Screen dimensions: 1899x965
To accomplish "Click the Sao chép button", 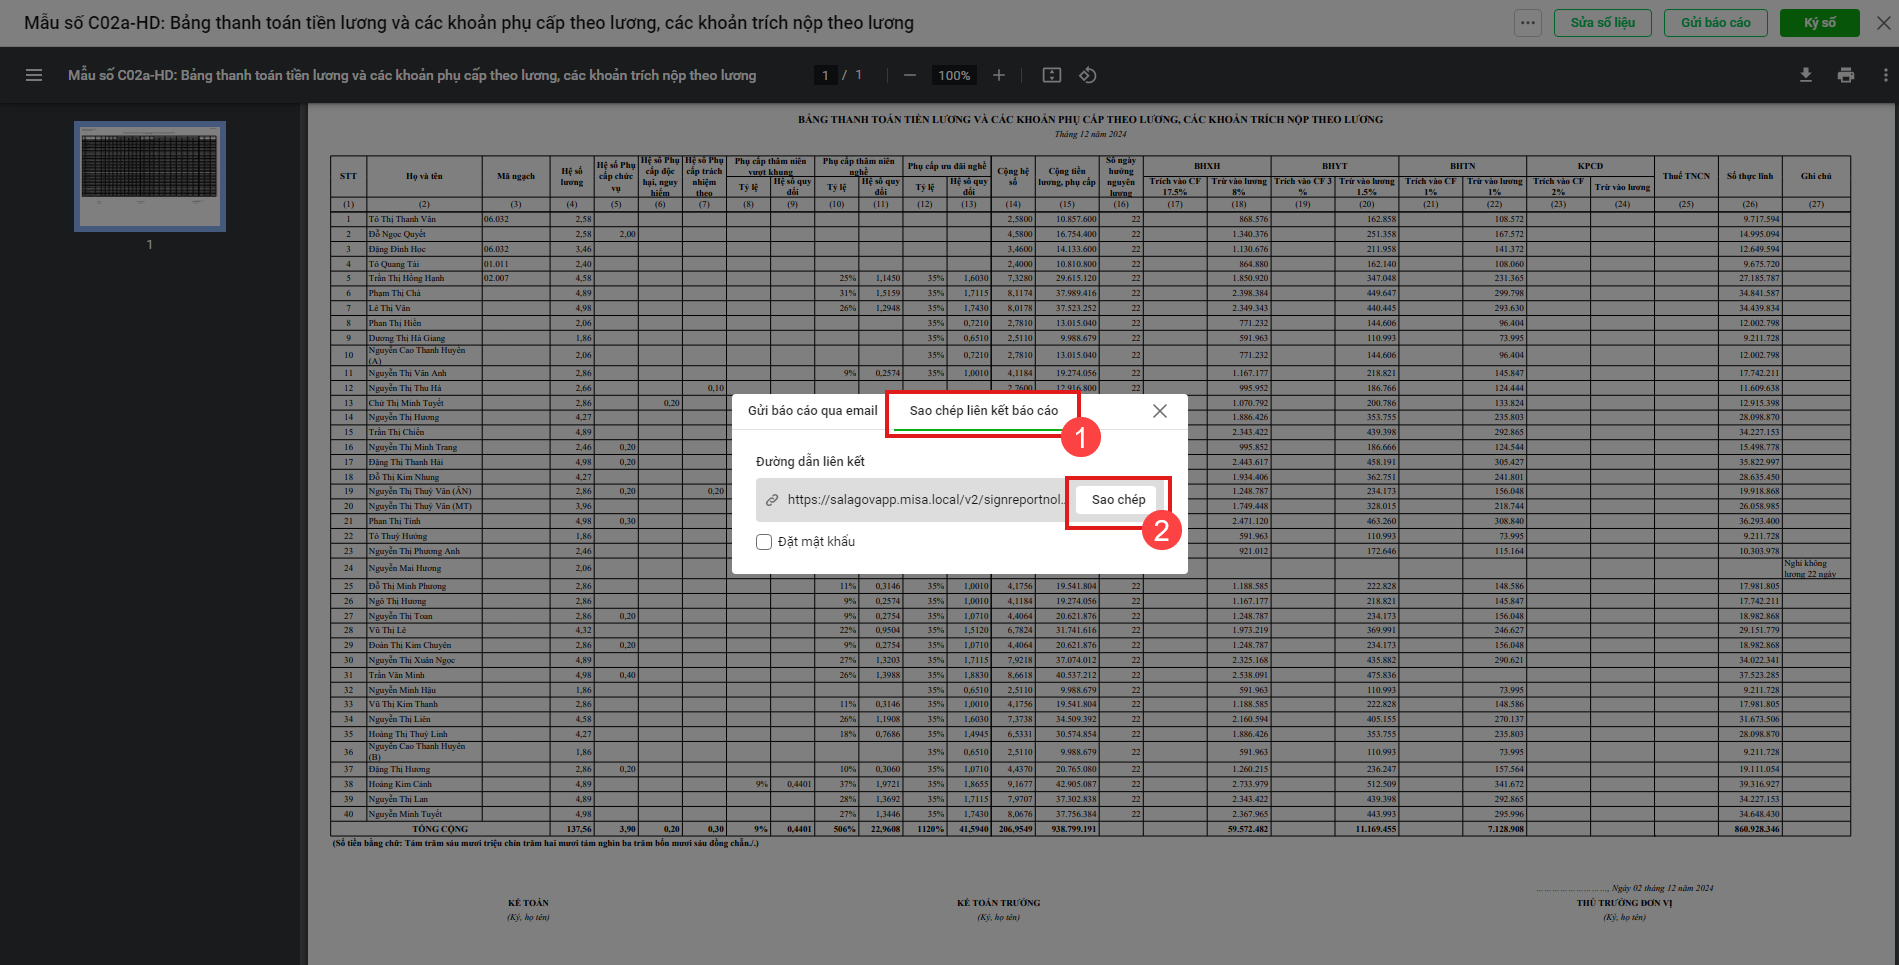I will pyautogui.click(x=1118, y=500).
